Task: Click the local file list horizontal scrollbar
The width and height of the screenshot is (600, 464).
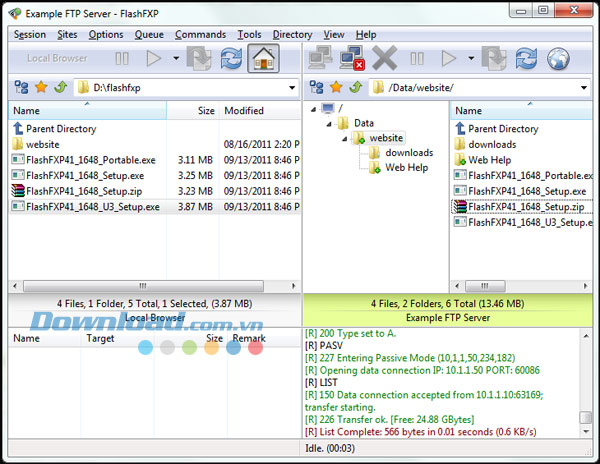Action: [150, 286]
